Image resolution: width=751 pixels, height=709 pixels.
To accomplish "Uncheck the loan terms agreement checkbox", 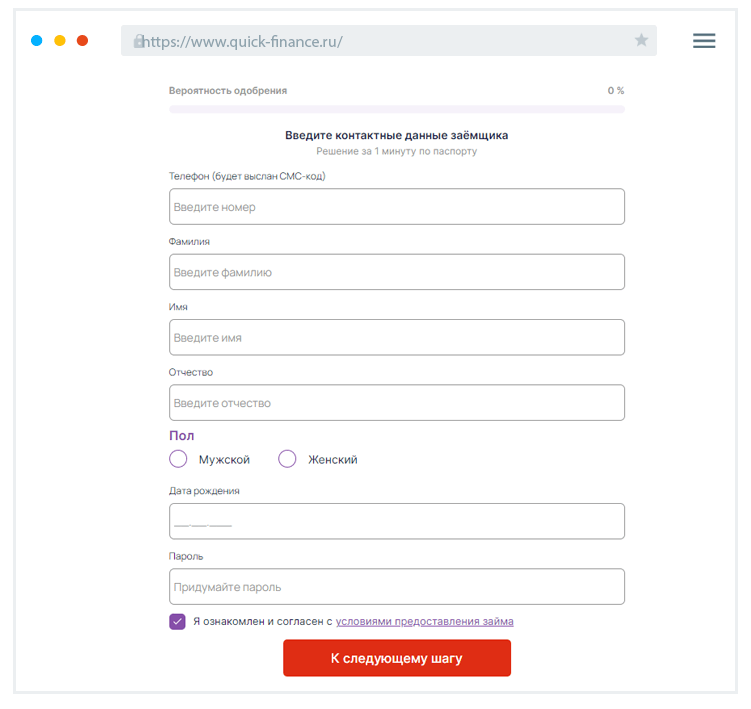I will pos(178,621).
